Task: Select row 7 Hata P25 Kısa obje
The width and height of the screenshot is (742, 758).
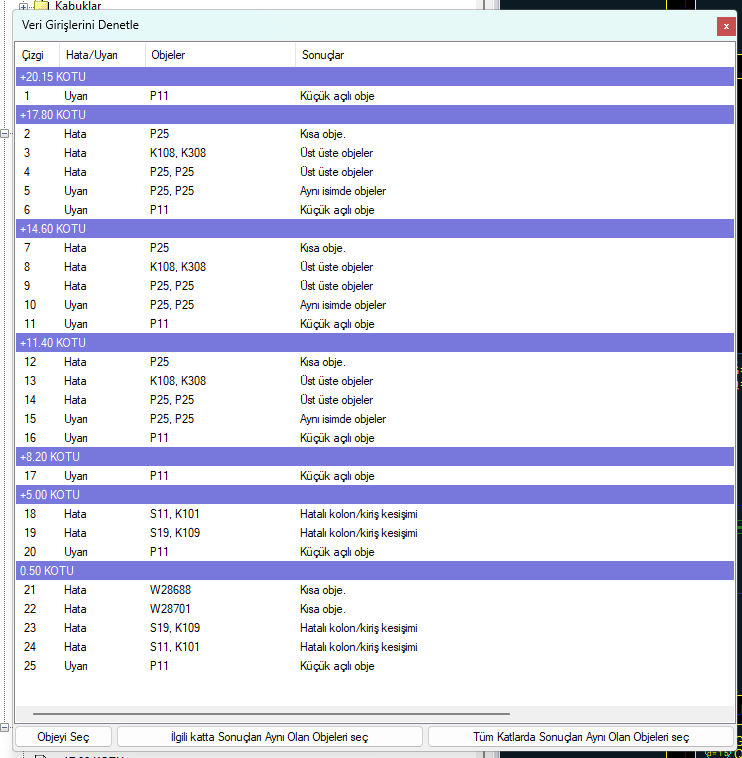Action: click(375, 248)
